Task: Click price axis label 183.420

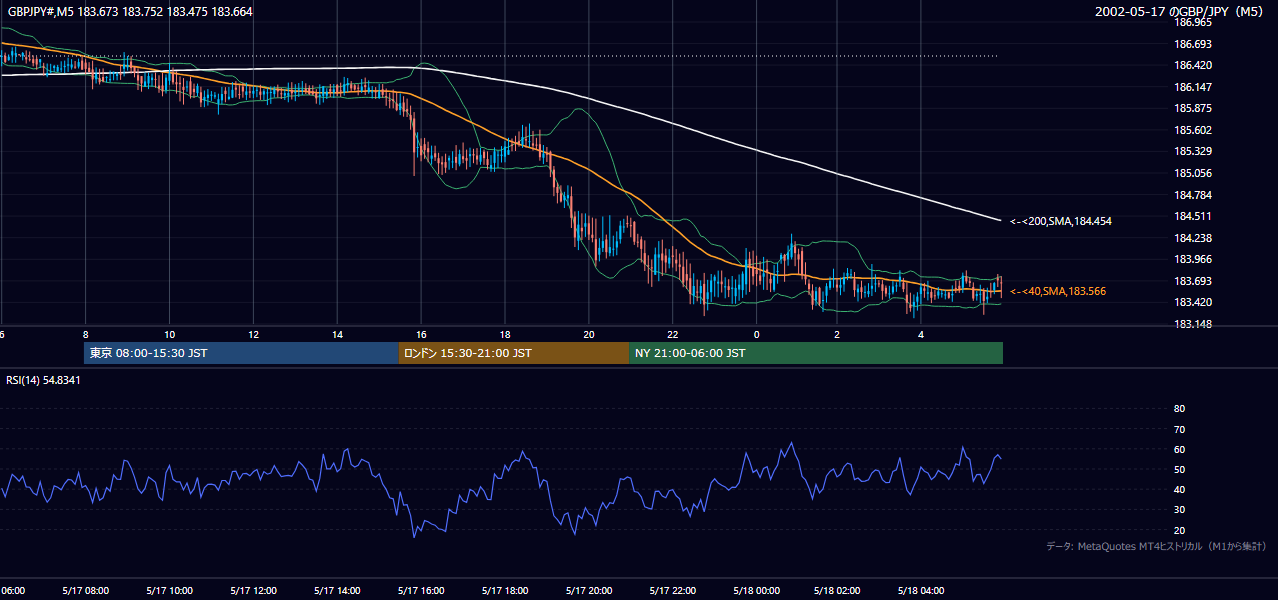Action: coord(1192,302)
